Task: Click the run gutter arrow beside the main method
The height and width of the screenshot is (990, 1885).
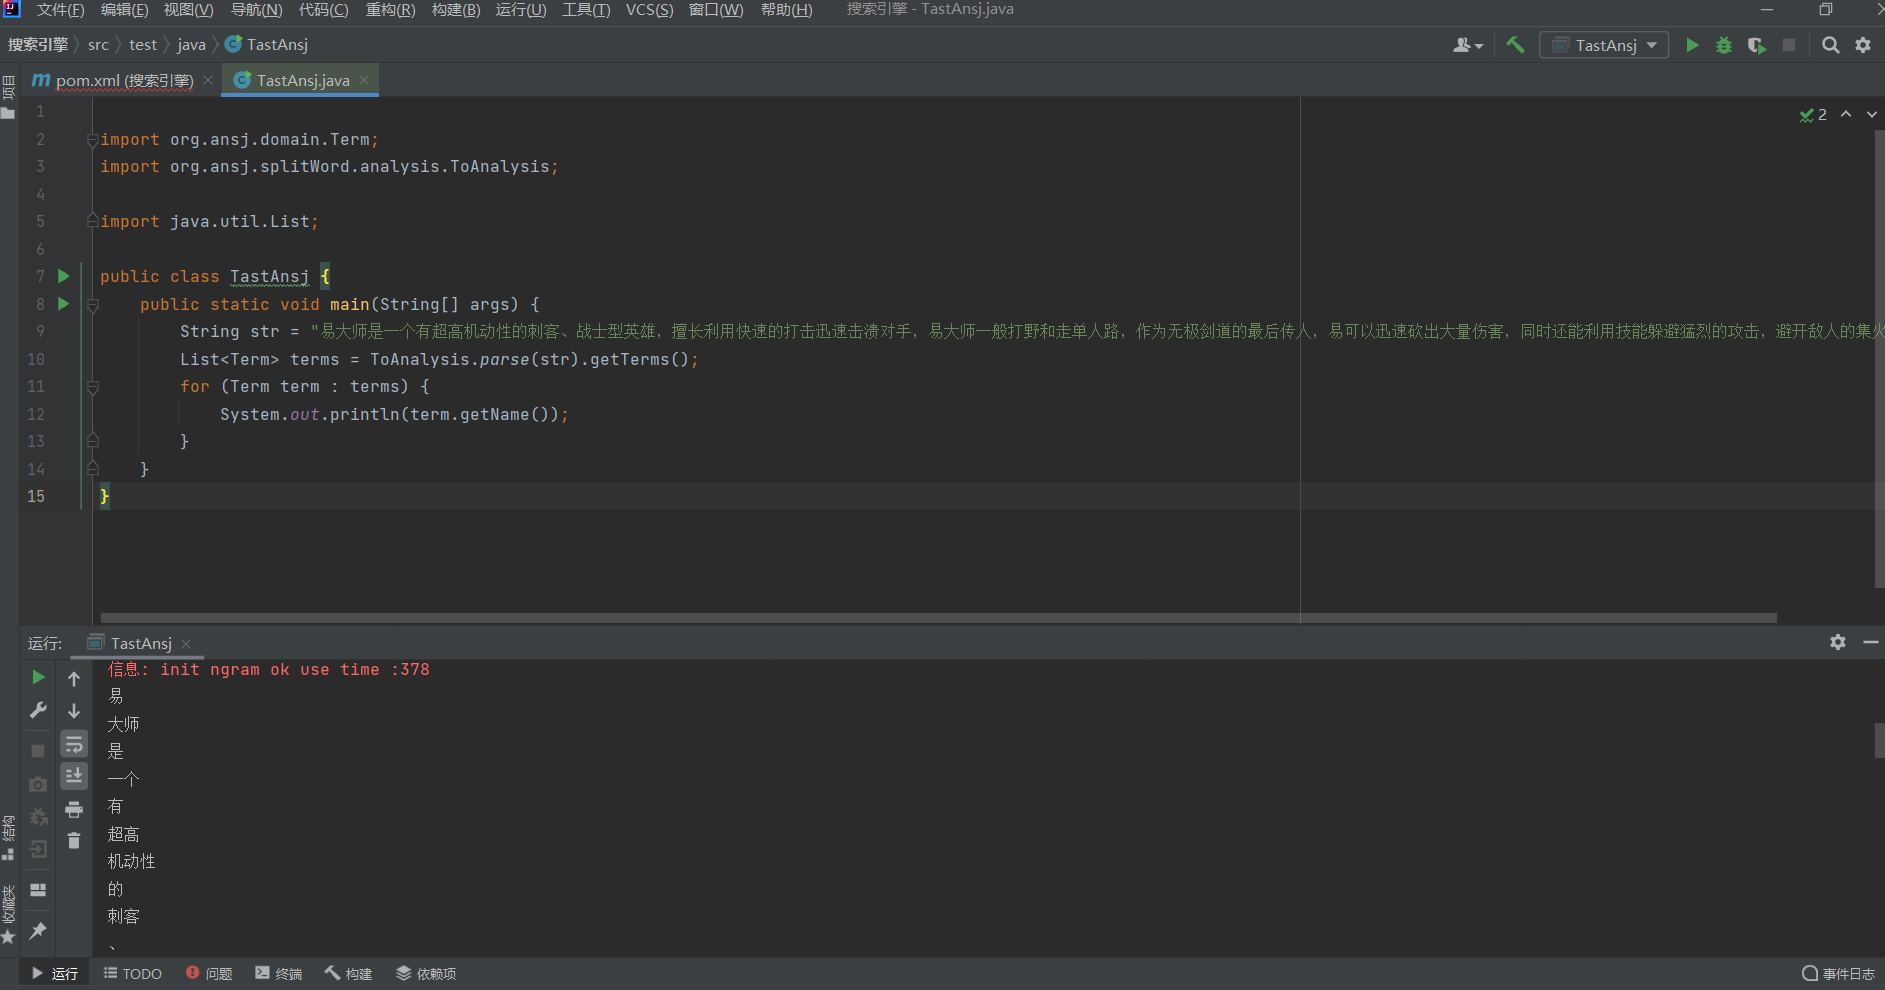Action: pos(63,303)
